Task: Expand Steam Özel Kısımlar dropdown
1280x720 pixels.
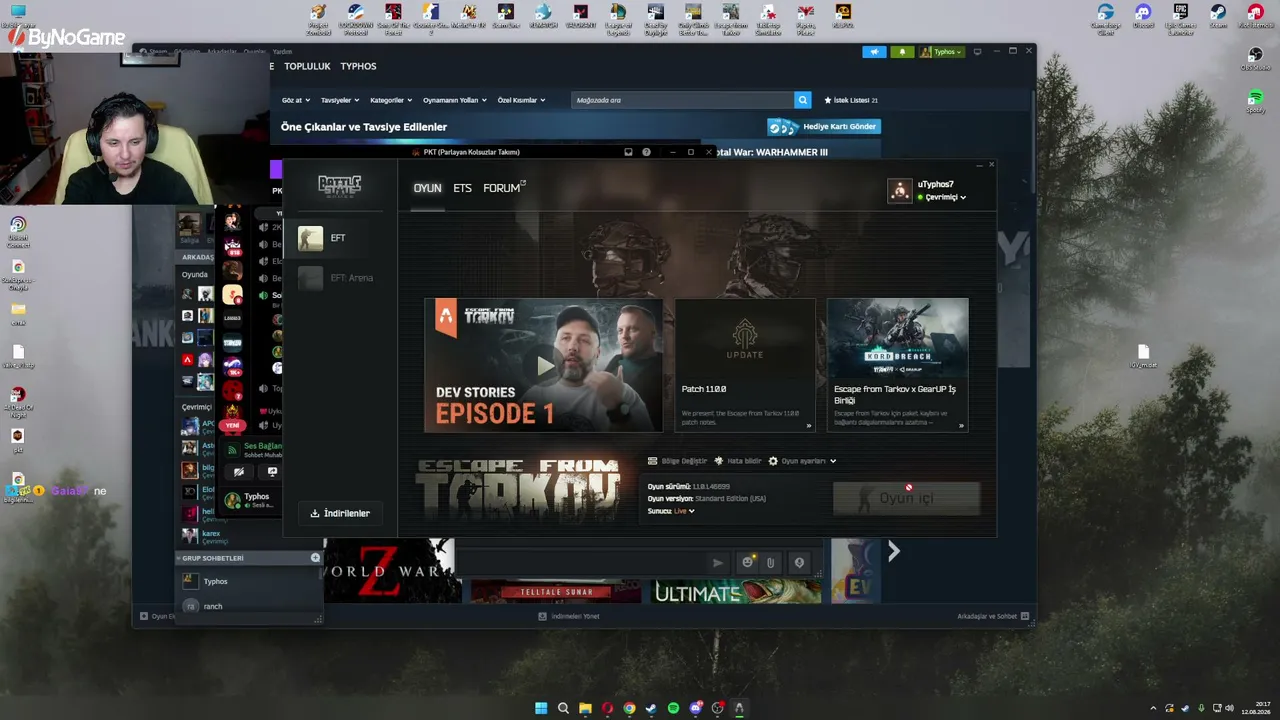Action: (522, 100)
